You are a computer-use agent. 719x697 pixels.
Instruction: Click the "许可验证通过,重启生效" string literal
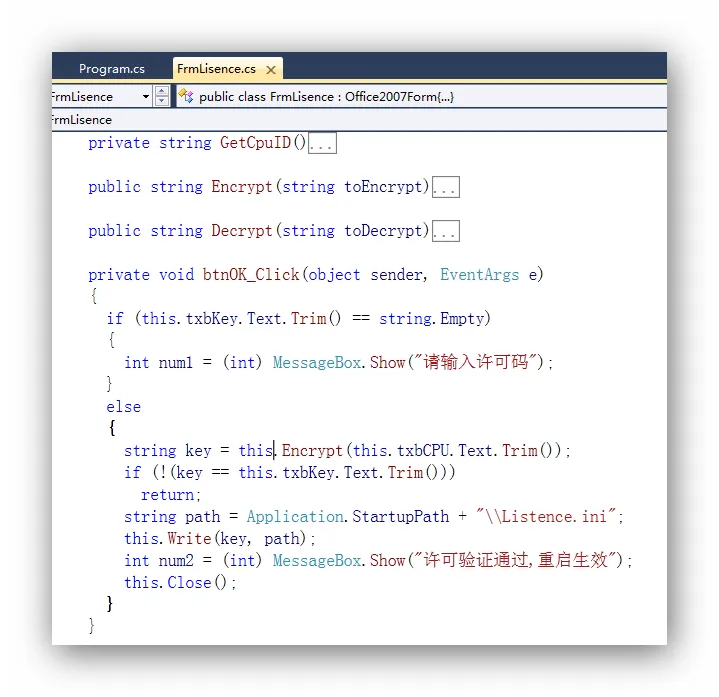[514, 560]
